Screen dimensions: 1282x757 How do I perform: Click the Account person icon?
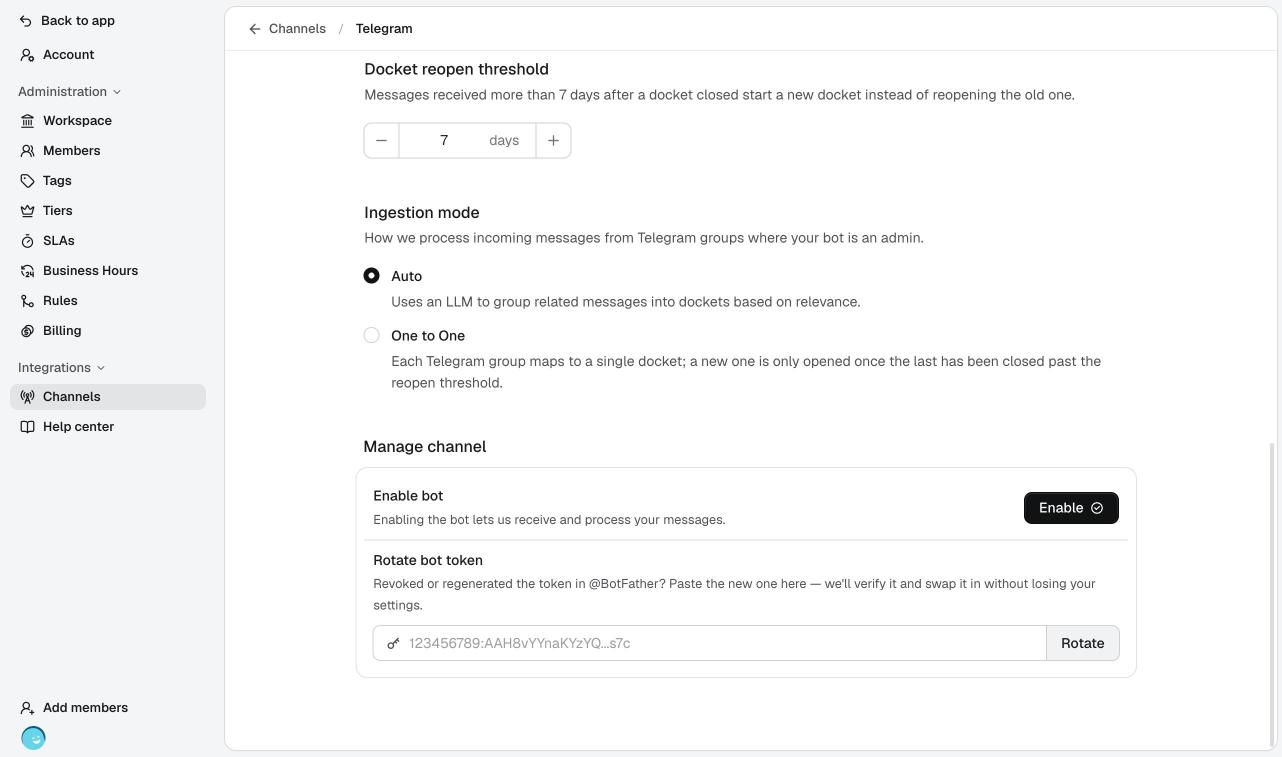point(27,55)
